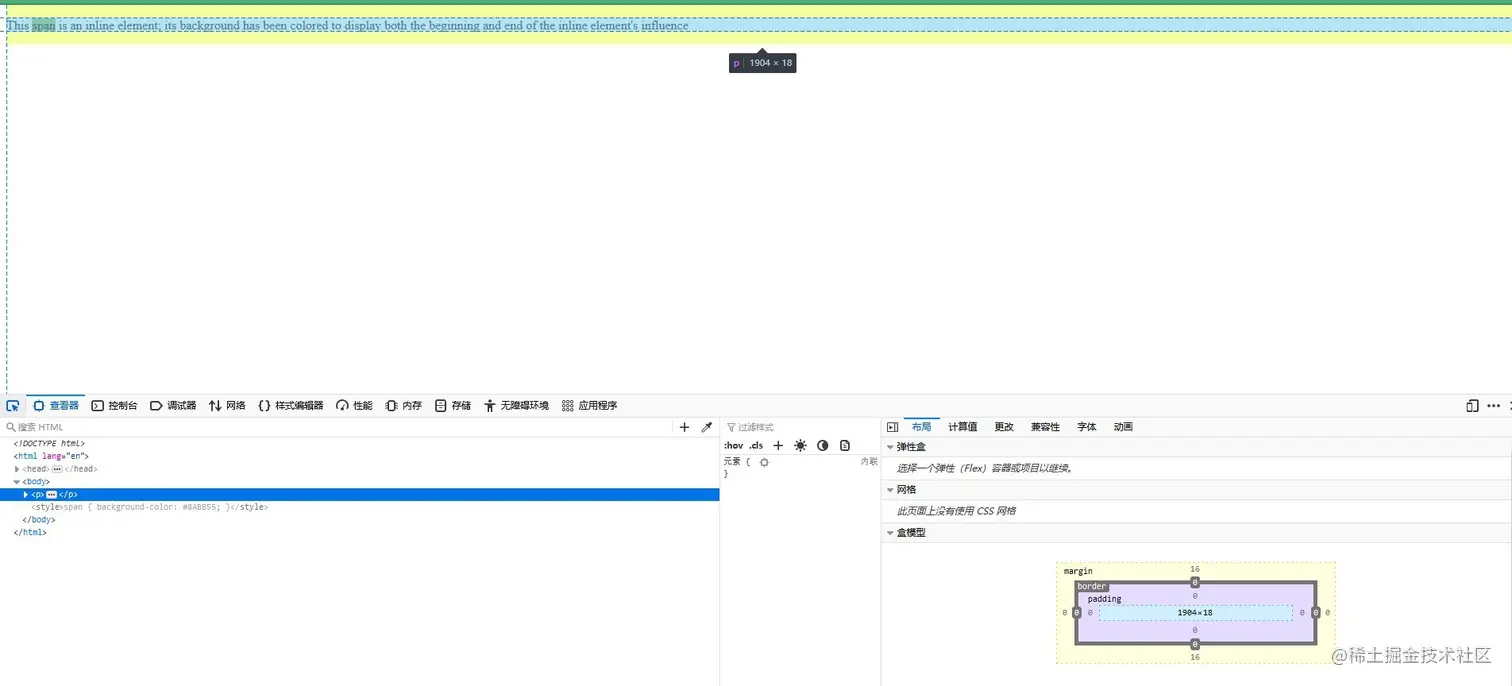This screenshot has width=1512, height=686.
Task: Collapse the body node arrow
Action: point(17,482)
